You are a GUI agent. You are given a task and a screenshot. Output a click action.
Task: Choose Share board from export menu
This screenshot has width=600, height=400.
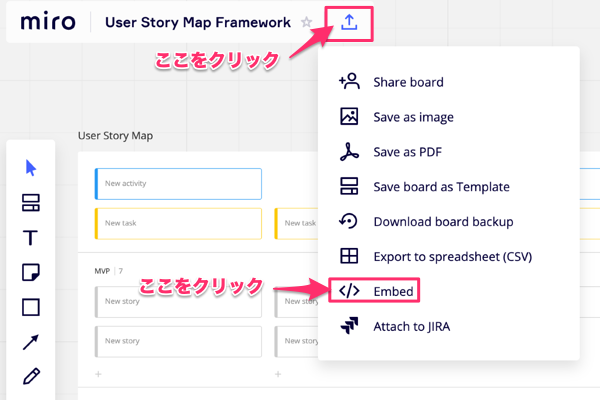tap(408, 82)
